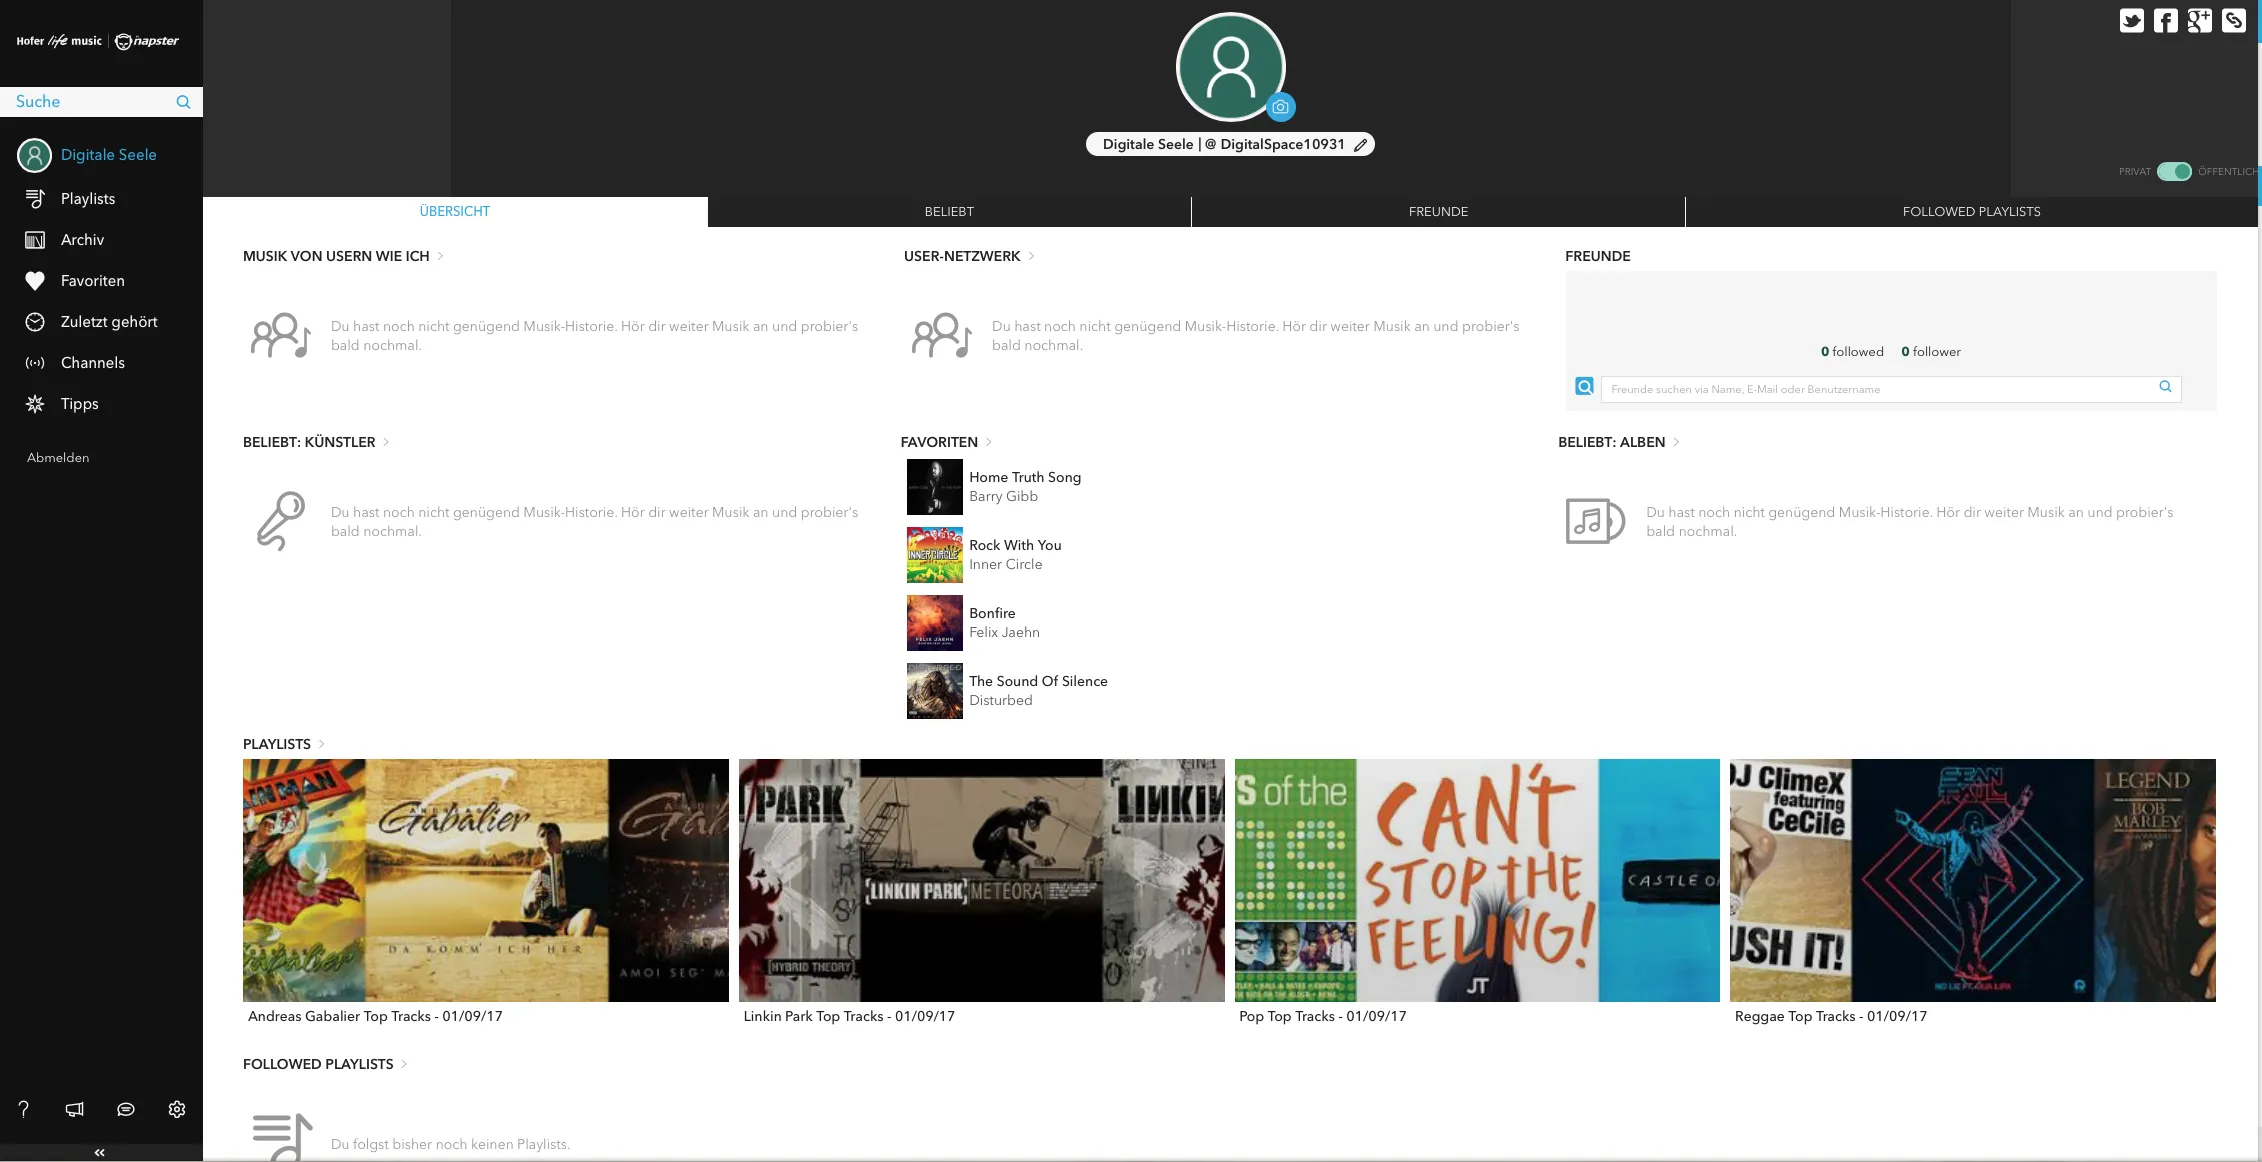Collapse the sidebar with double-arrow
This screenshot has height=1162, width=2262.
[x=100, y=1153]
